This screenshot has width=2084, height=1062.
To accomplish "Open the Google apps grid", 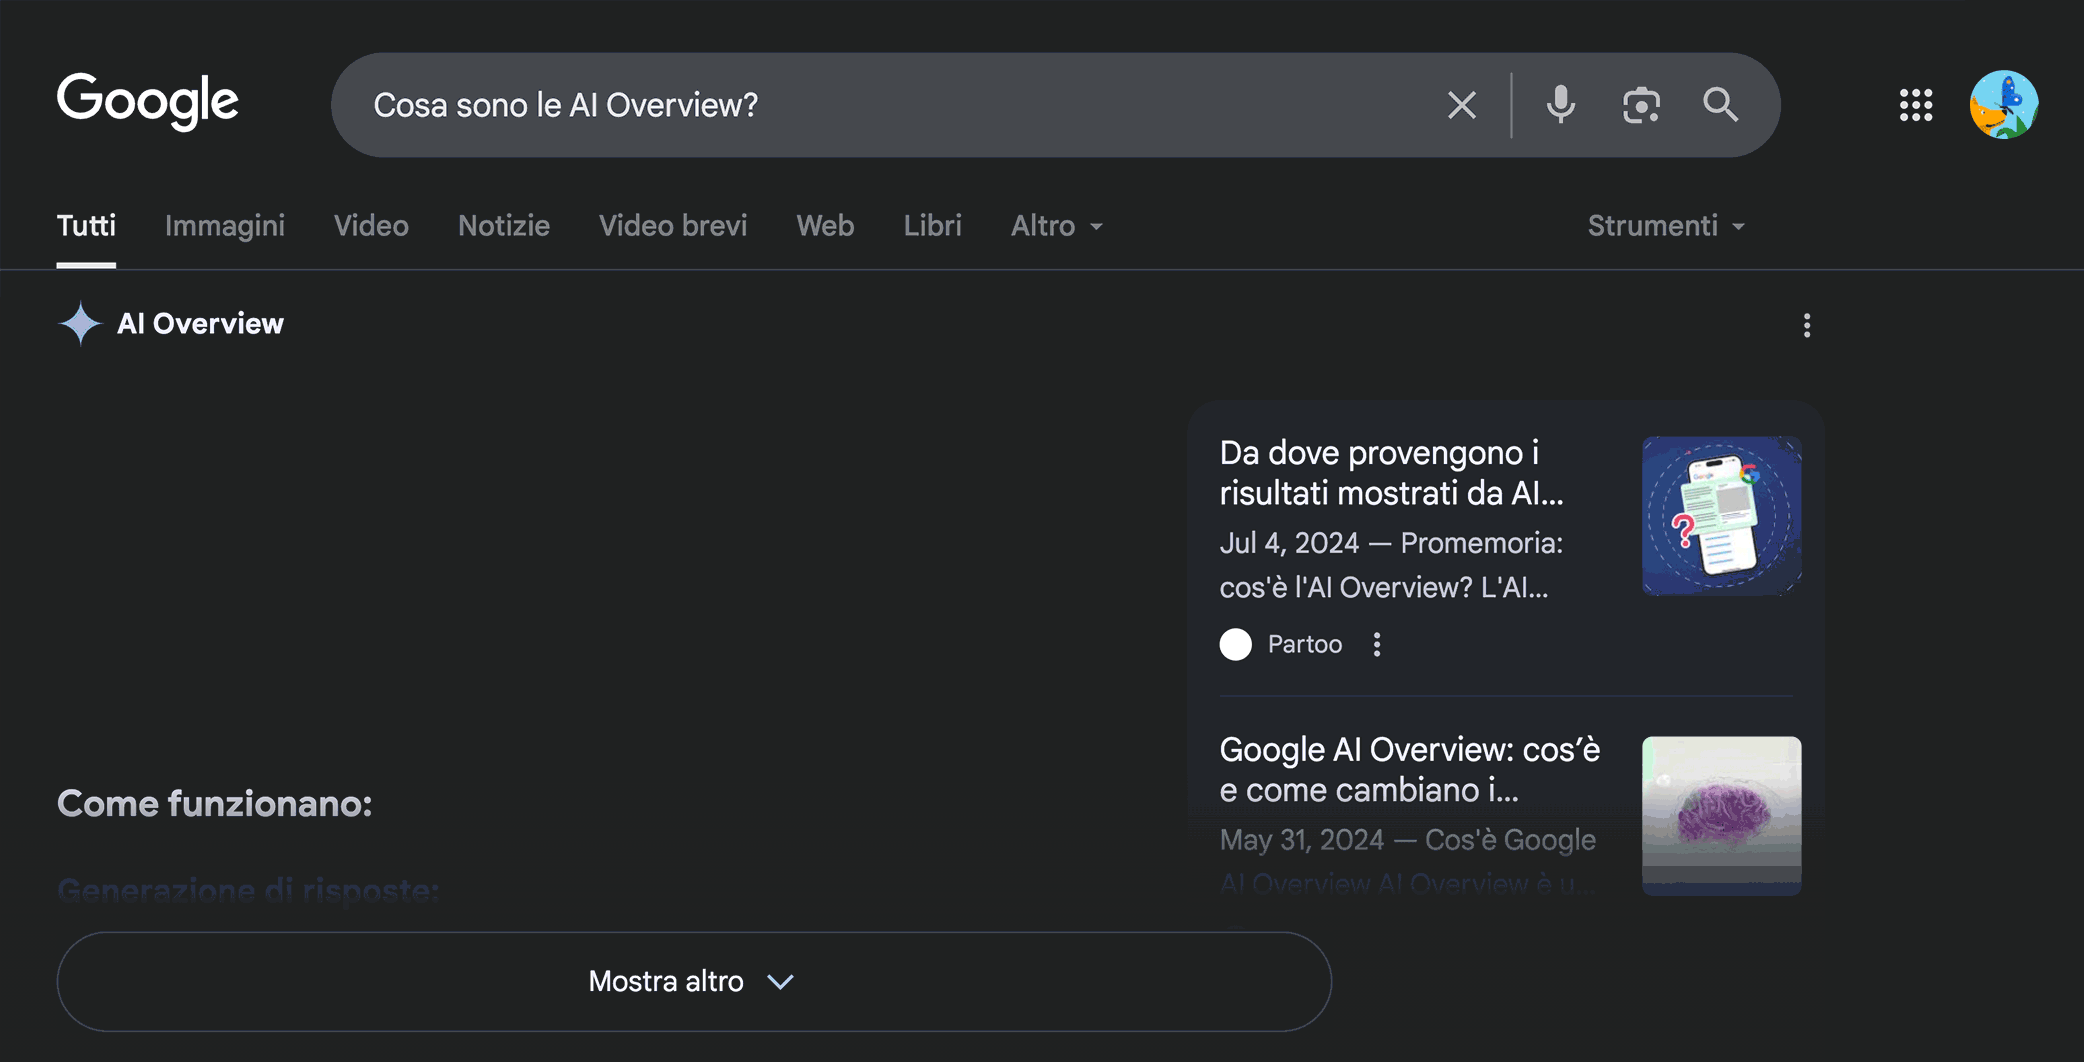I will 1915,105.
